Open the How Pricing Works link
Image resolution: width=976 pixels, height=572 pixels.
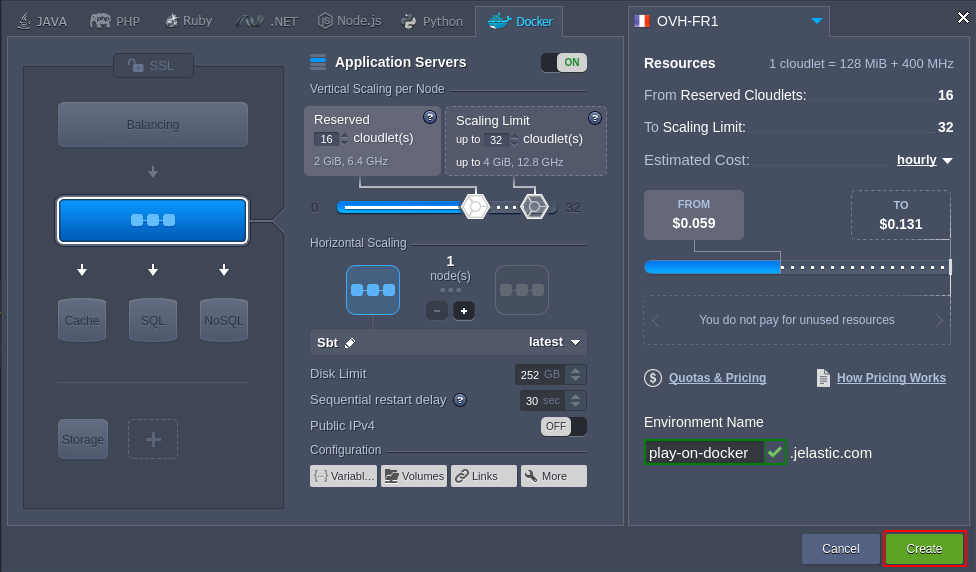[891, 378]
